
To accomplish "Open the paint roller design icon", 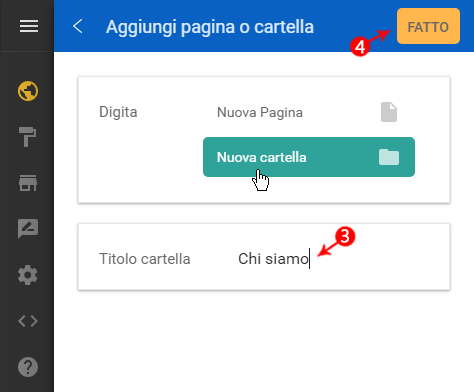I will click(x=27, y=137).
